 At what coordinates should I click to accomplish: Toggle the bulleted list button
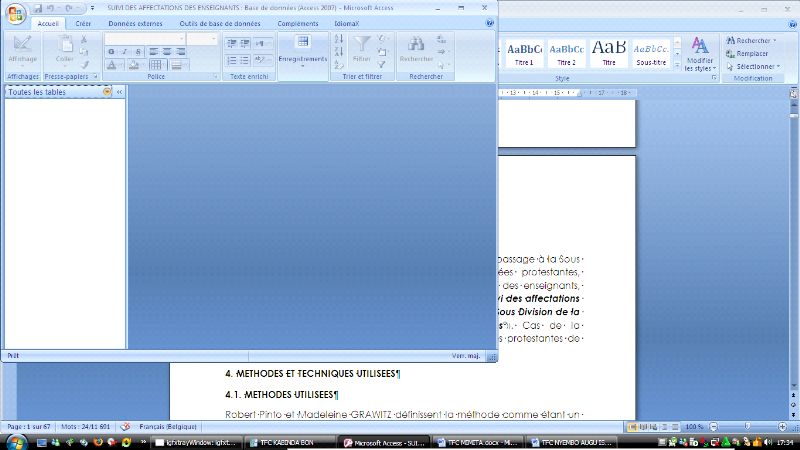pyautogui.click(x=245, y=61)
